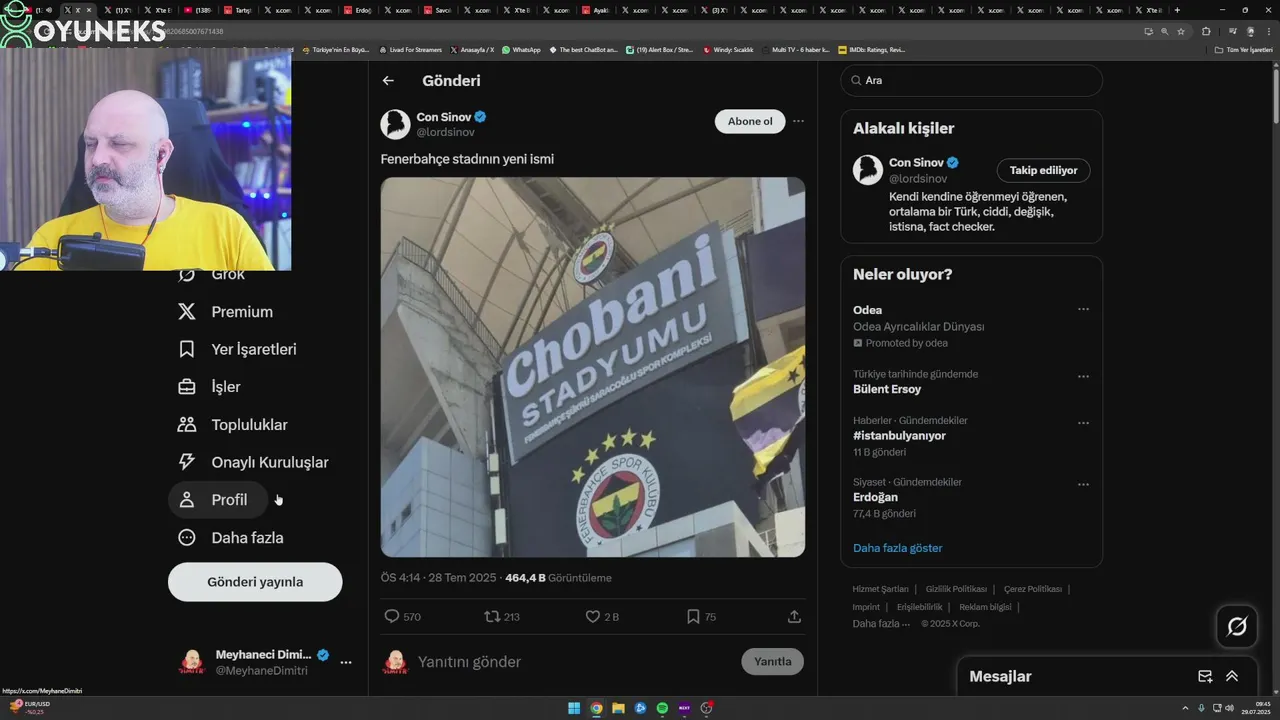The image size is (1280, 720).
Task: Open Premium from the sidebar
Action: tap(241, 312)
